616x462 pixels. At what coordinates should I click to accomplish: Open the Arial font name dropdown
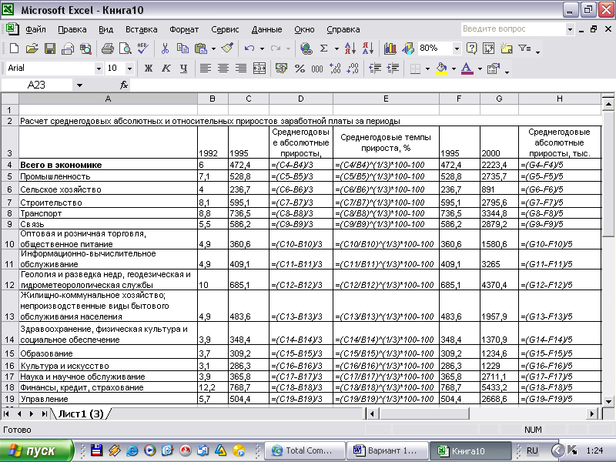[98, 68]
